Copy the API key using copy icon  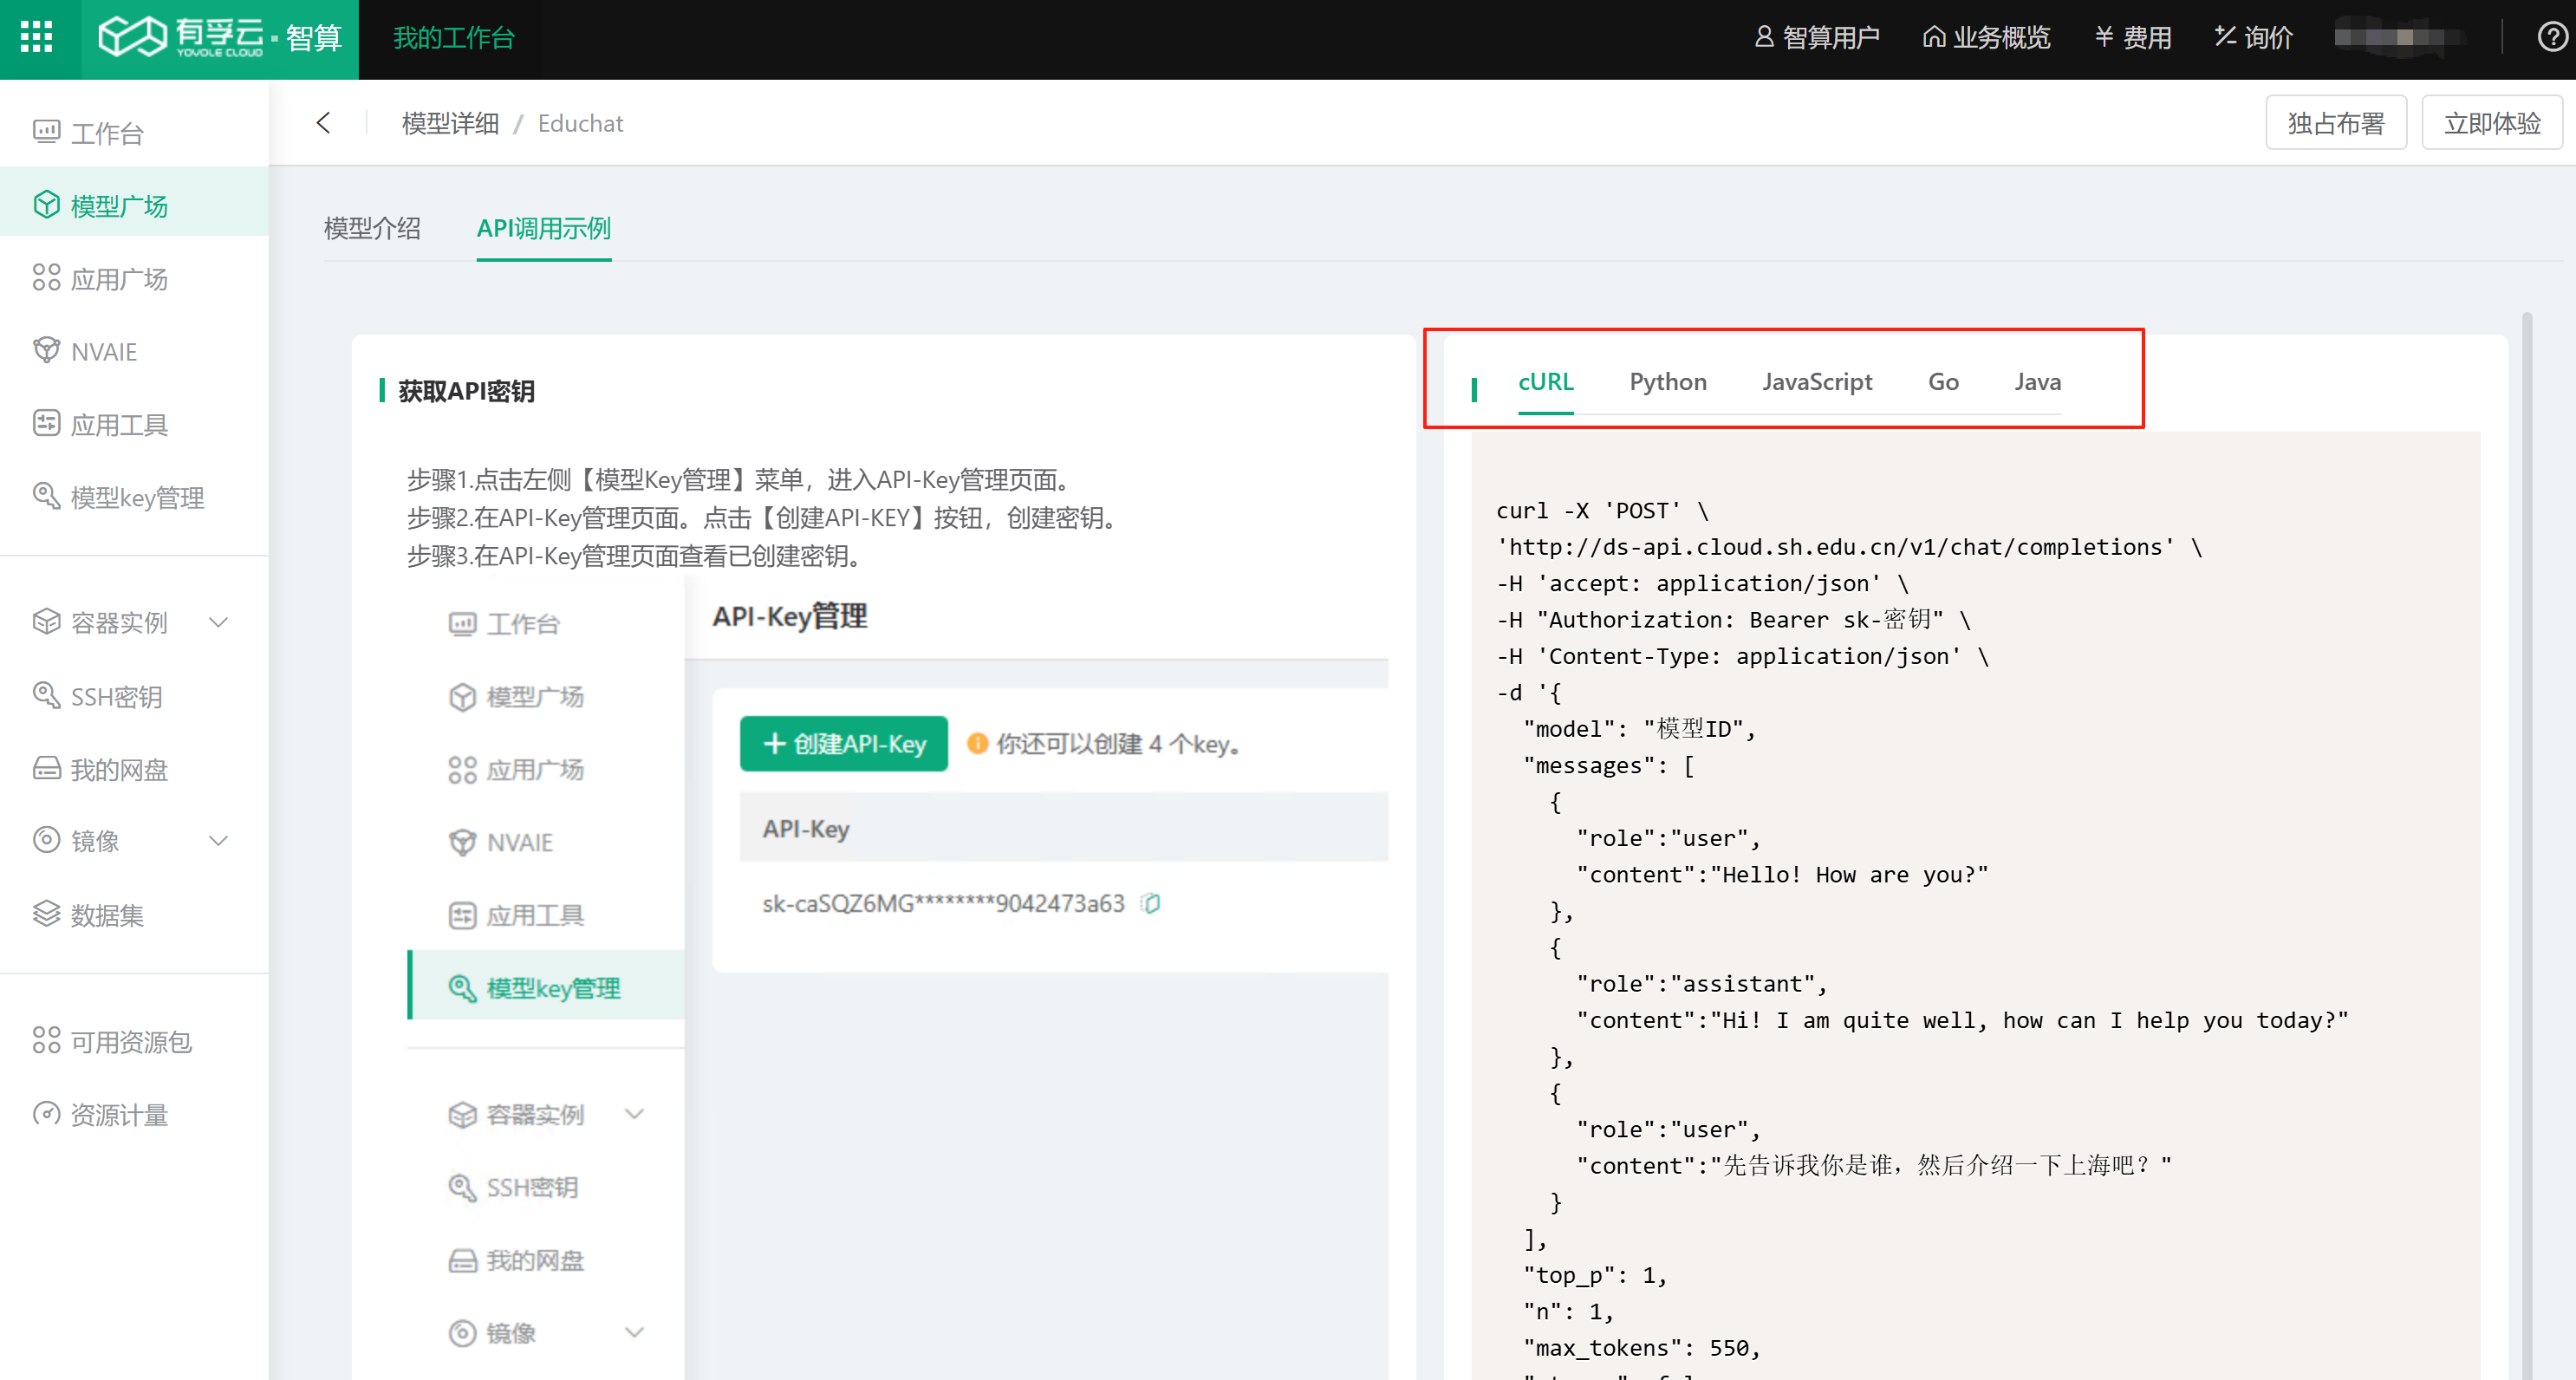[x=1151, y=903]
